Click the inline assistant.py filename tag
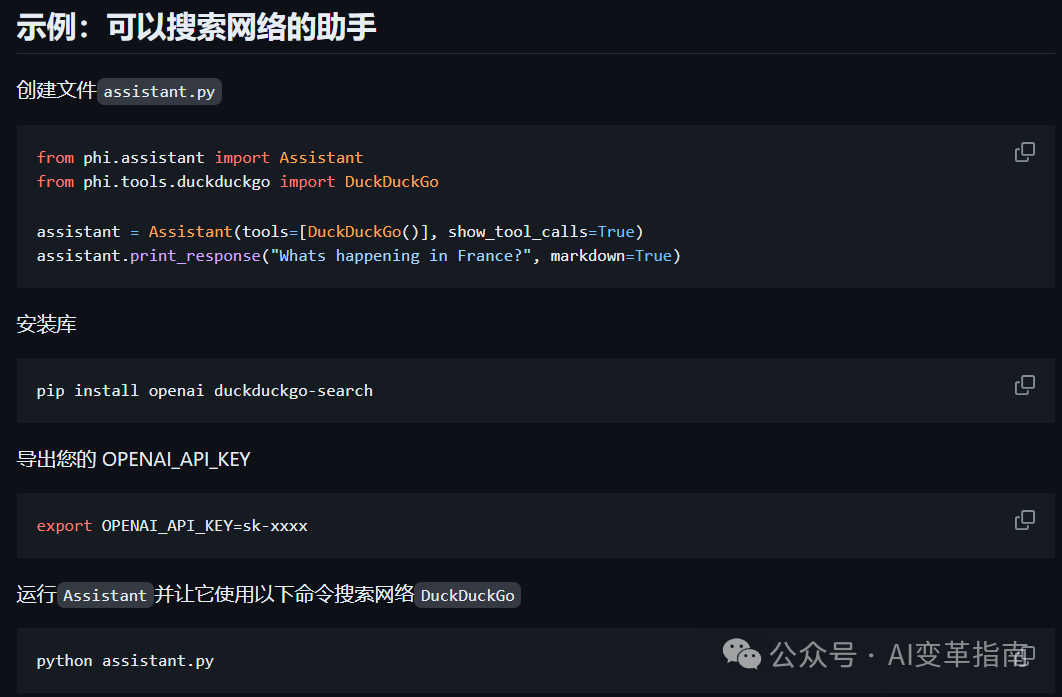 point(159,92)
